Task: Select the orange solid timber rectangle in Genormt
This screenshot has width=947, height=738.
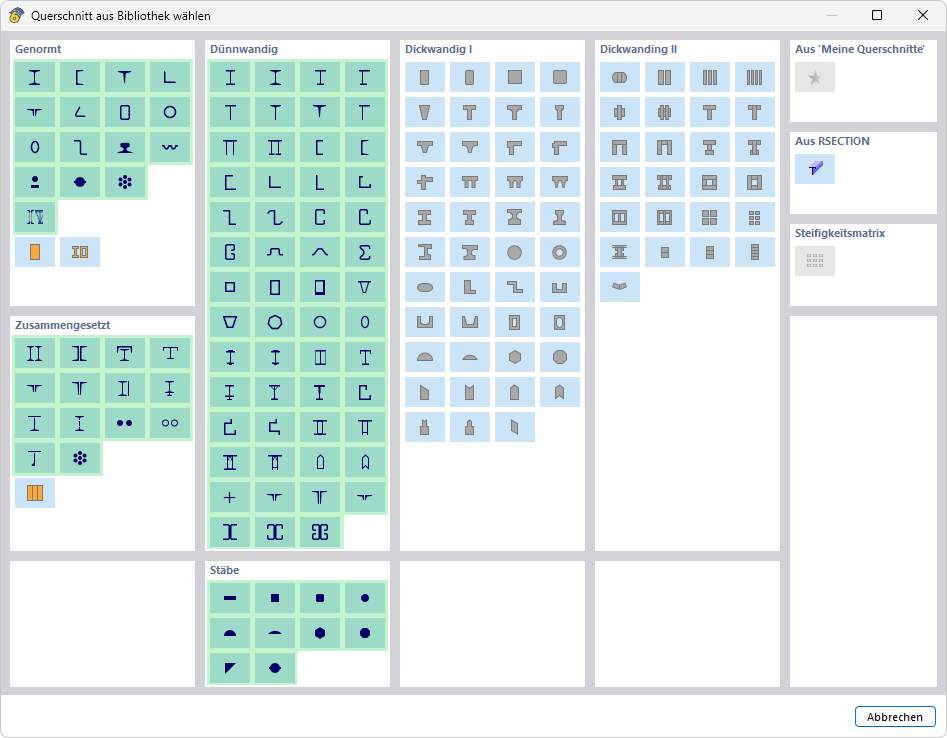Action: (x=34, y=252)
